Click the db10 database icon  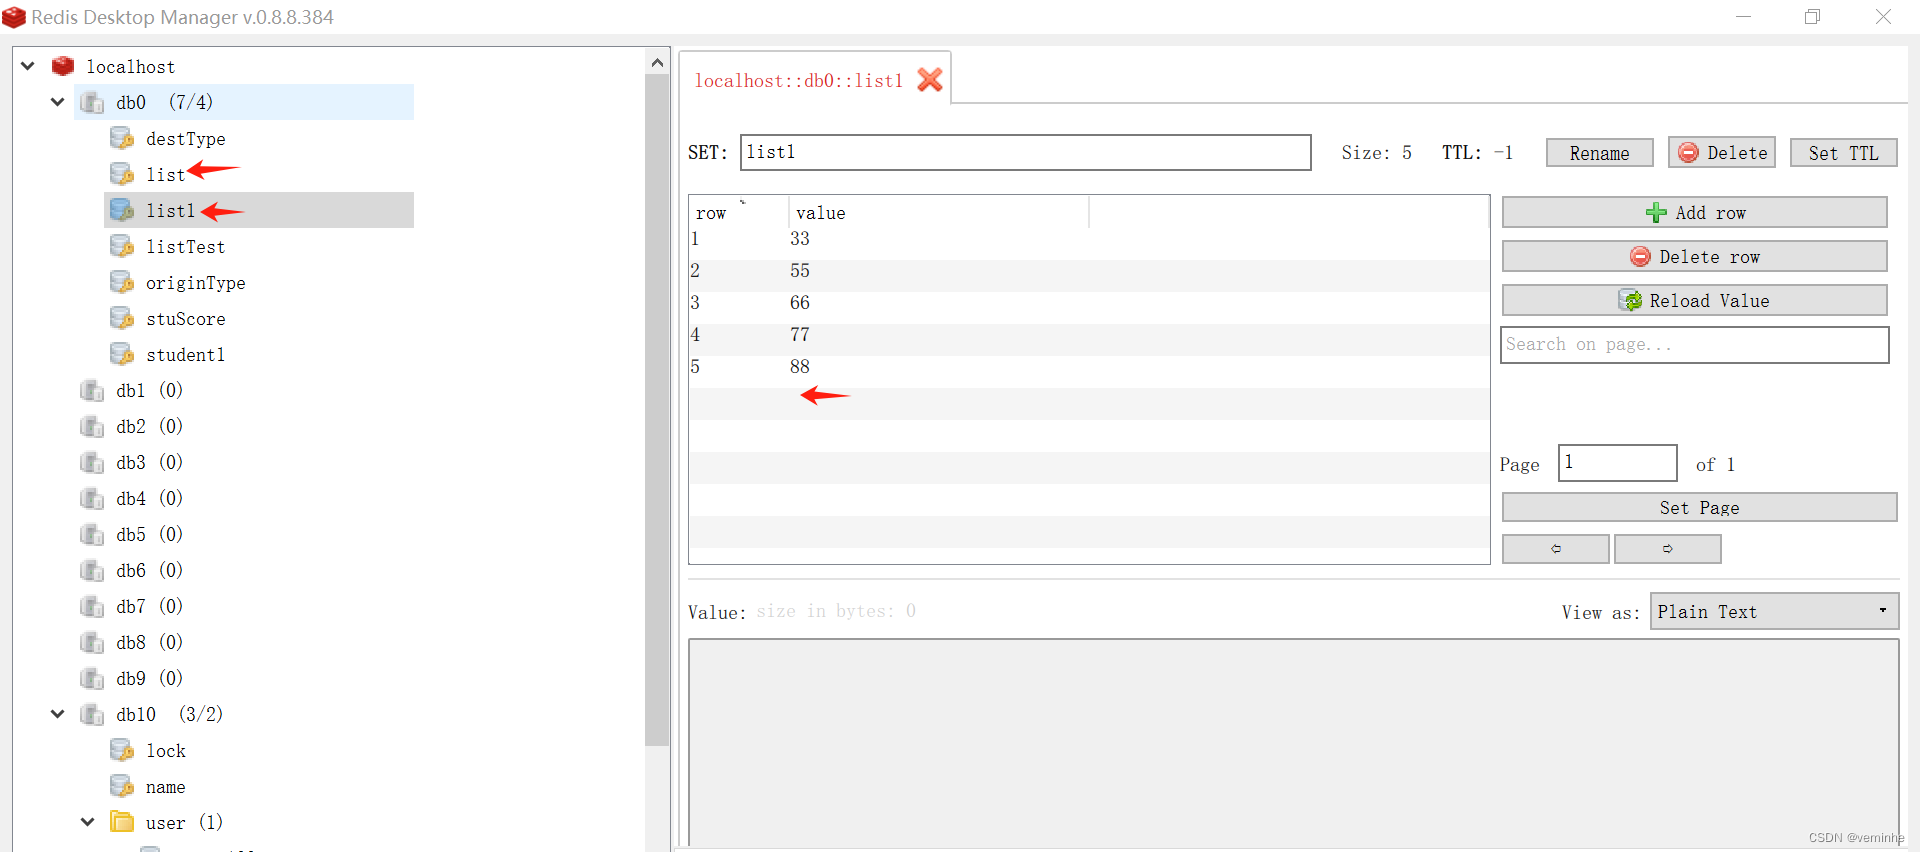click(92, 714)
